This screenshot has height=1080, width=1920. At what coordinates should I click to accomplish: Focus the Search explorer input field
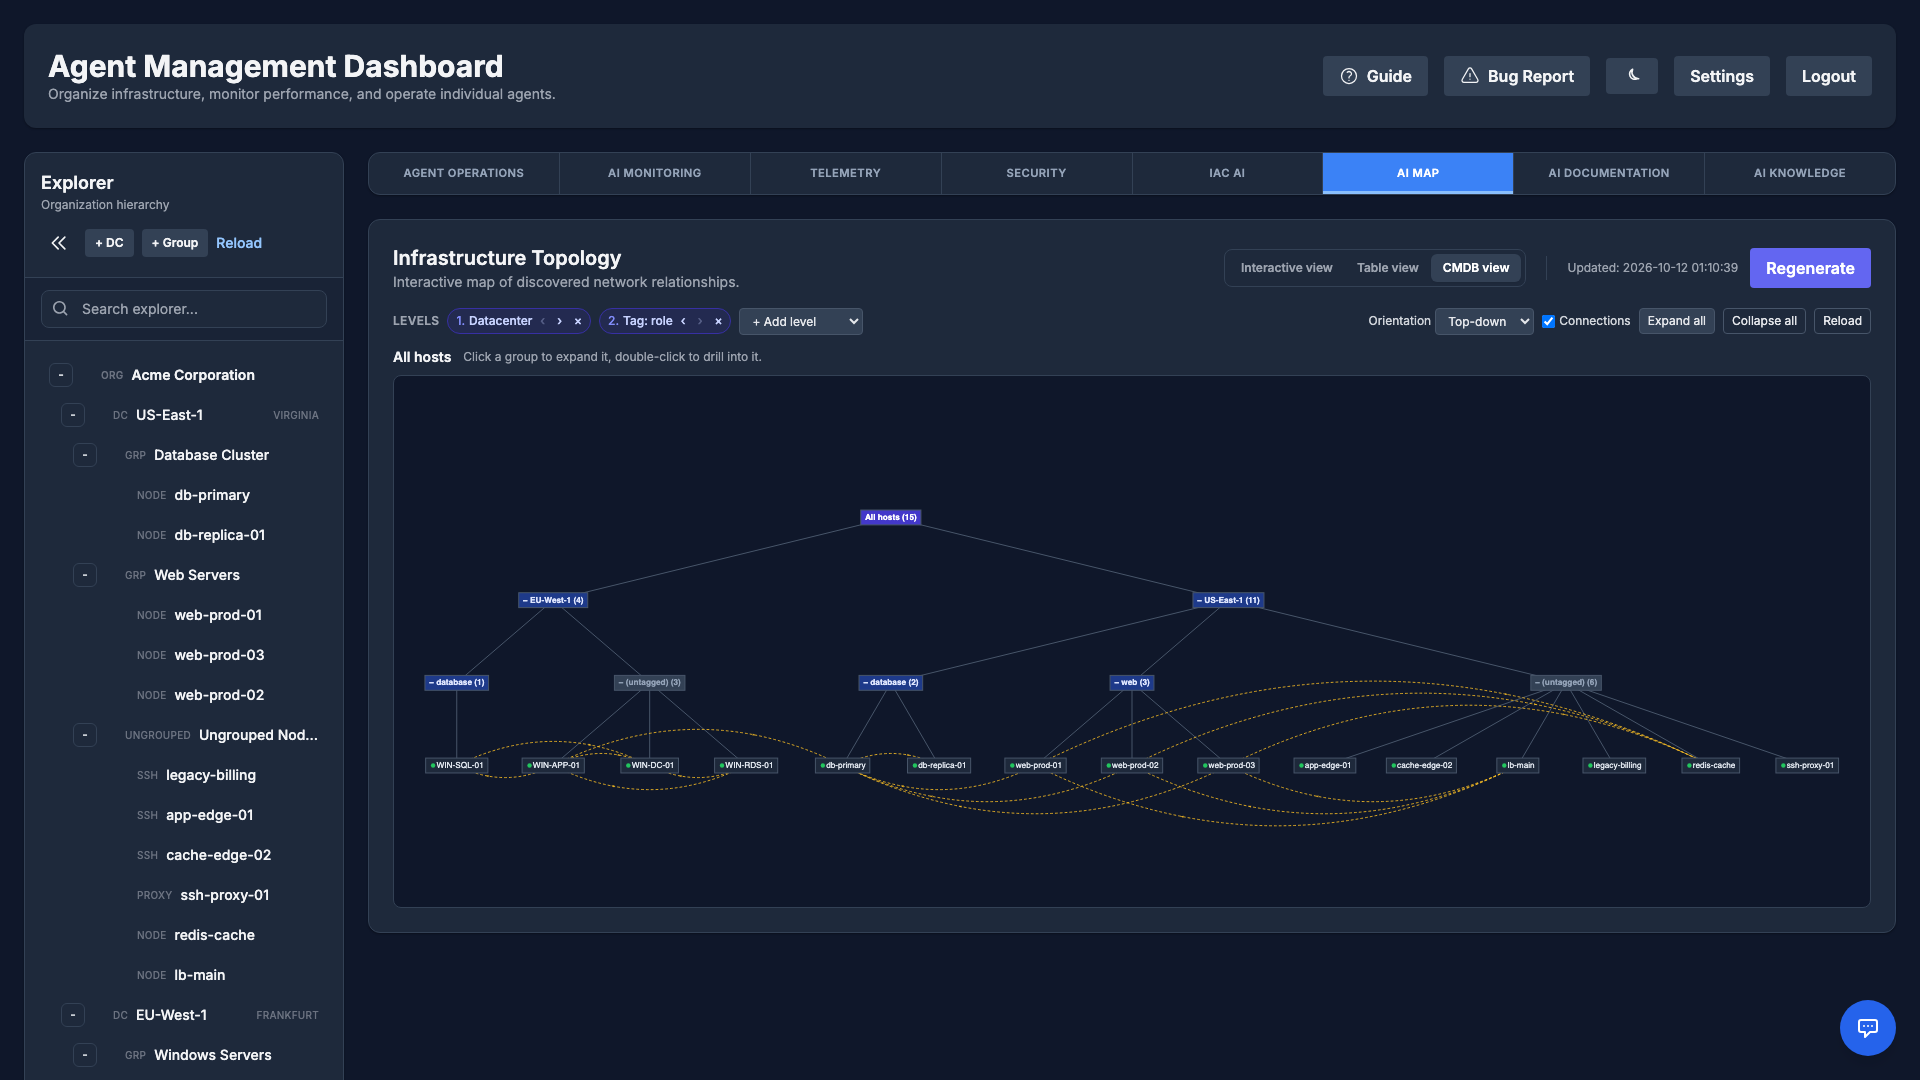click(184, 309)
